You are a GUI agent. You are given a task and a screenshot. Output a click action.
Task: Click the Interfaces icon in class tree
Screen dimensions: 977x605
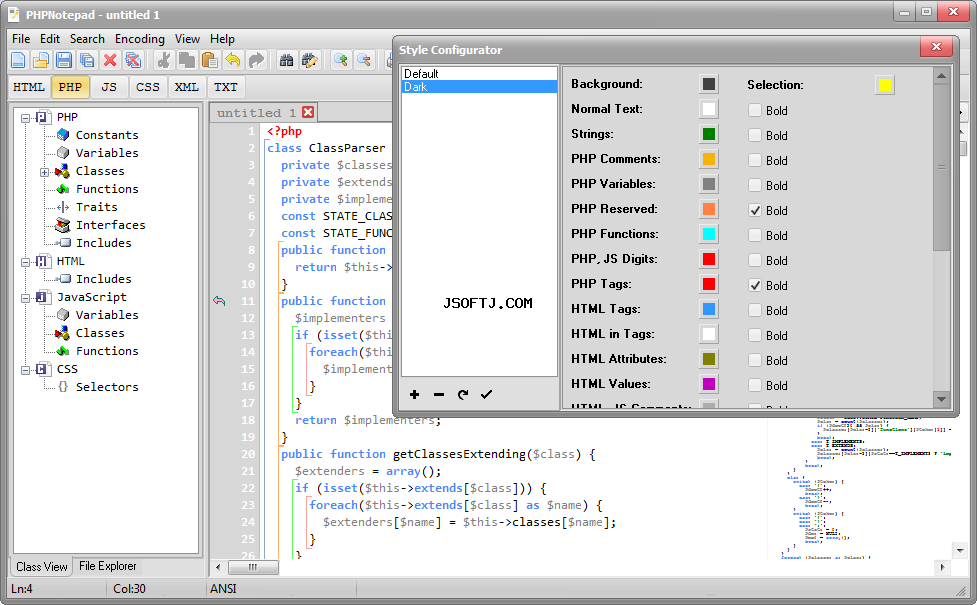tap(63, 225)
